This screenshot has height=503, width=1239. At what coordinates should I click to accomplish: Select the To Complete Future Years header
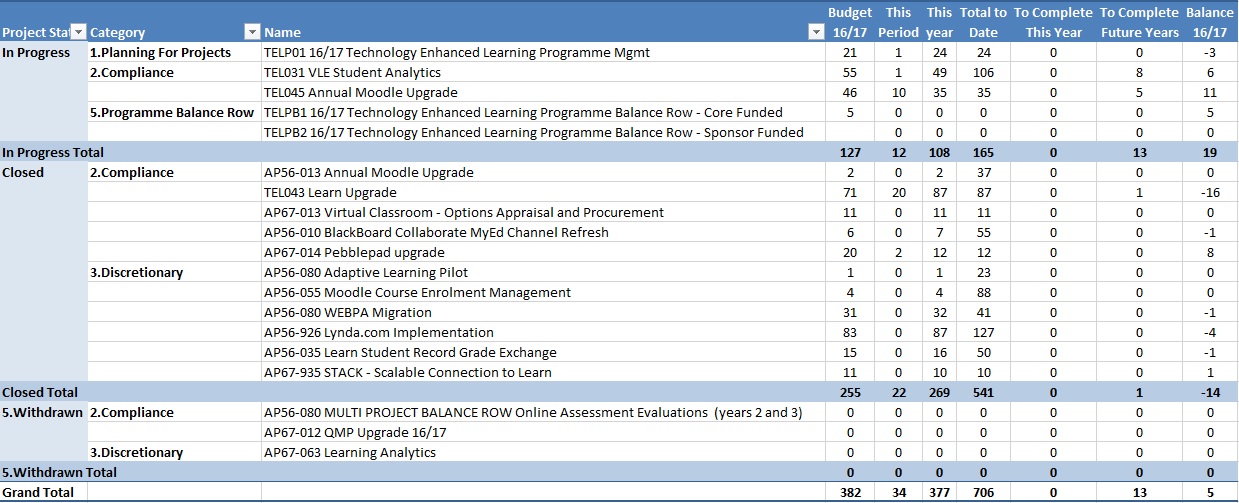pyautogui.click(x=1139, y=22)
